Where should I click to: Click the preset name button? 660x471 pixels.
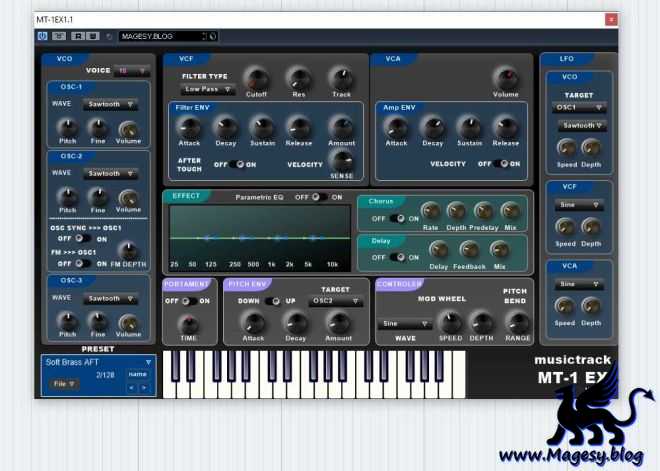[137, 374]
